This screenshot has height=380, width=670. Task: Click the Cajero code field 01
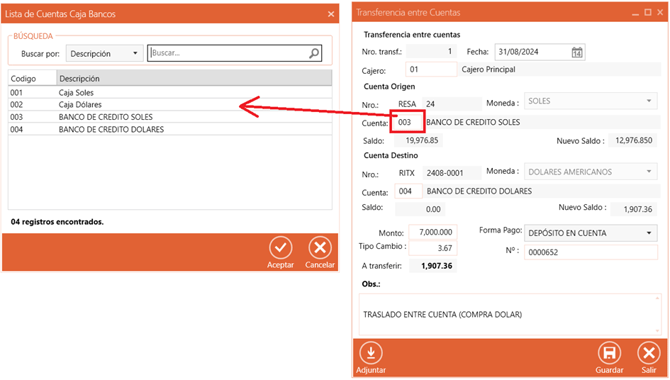tap(431, 69)
